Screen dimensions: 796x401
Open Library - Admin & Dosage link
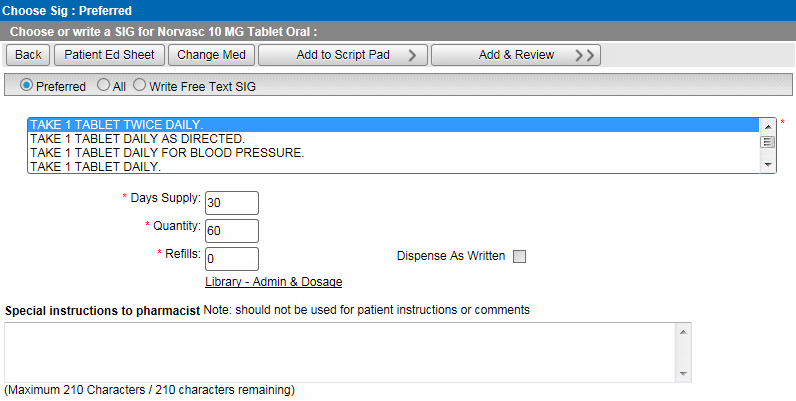point(274,282)
